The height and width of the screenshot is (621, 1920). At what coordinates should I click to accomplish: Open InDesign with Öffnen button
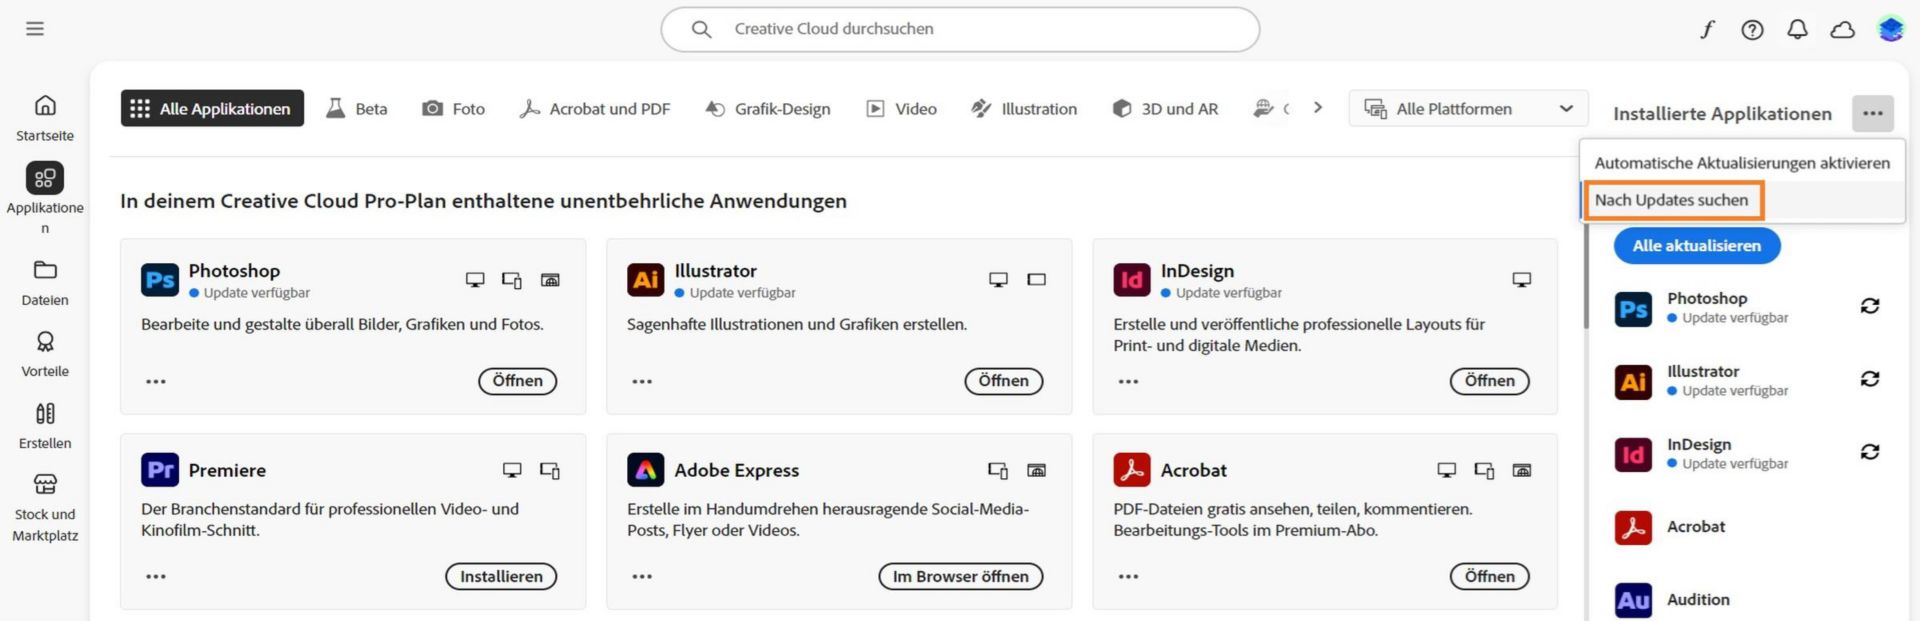[1490, 381]
